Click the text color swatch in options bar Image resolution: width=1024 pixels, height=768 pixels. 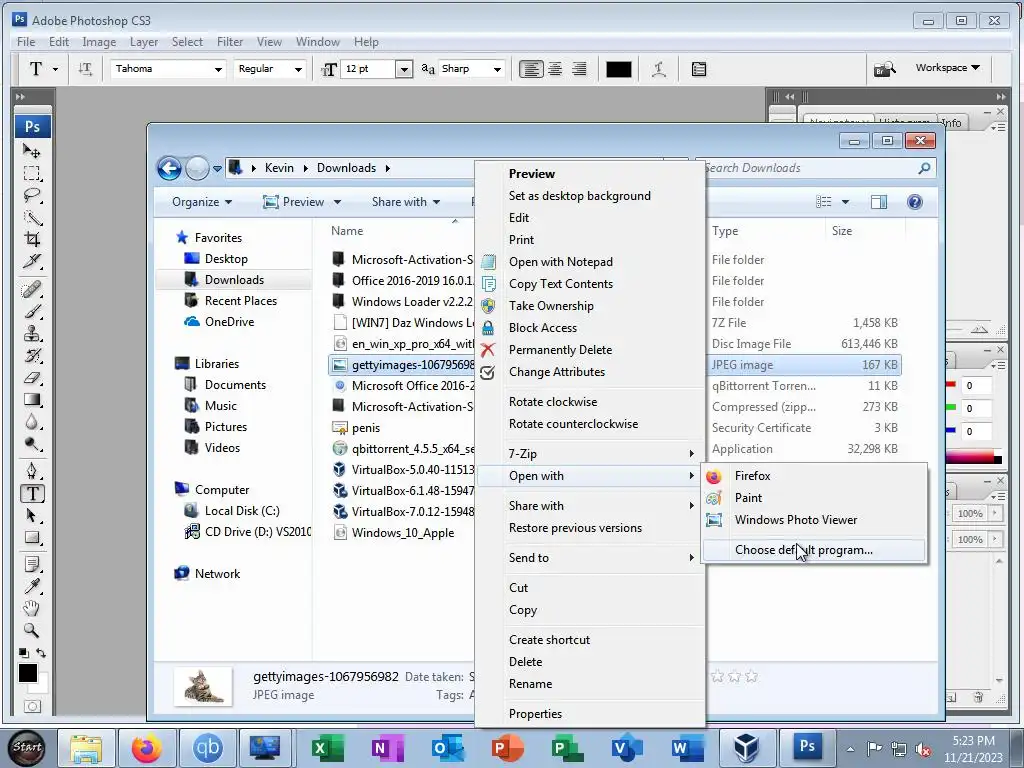pos(618,69)
